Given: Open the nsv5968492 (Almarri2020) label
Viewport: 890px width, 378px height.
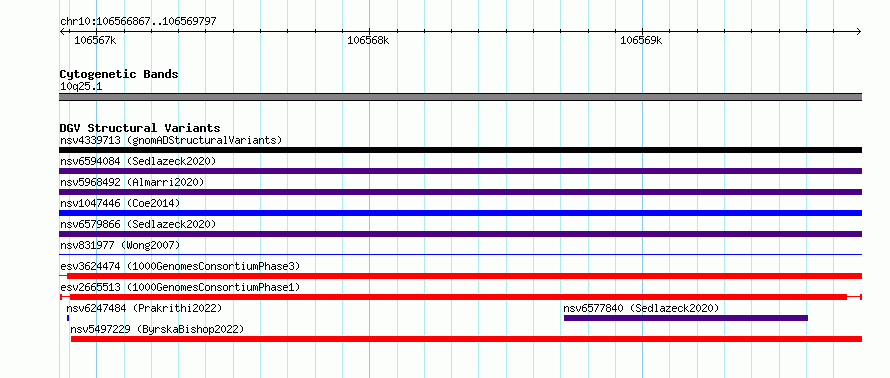Looking at the screenshot, I should 132,182.
